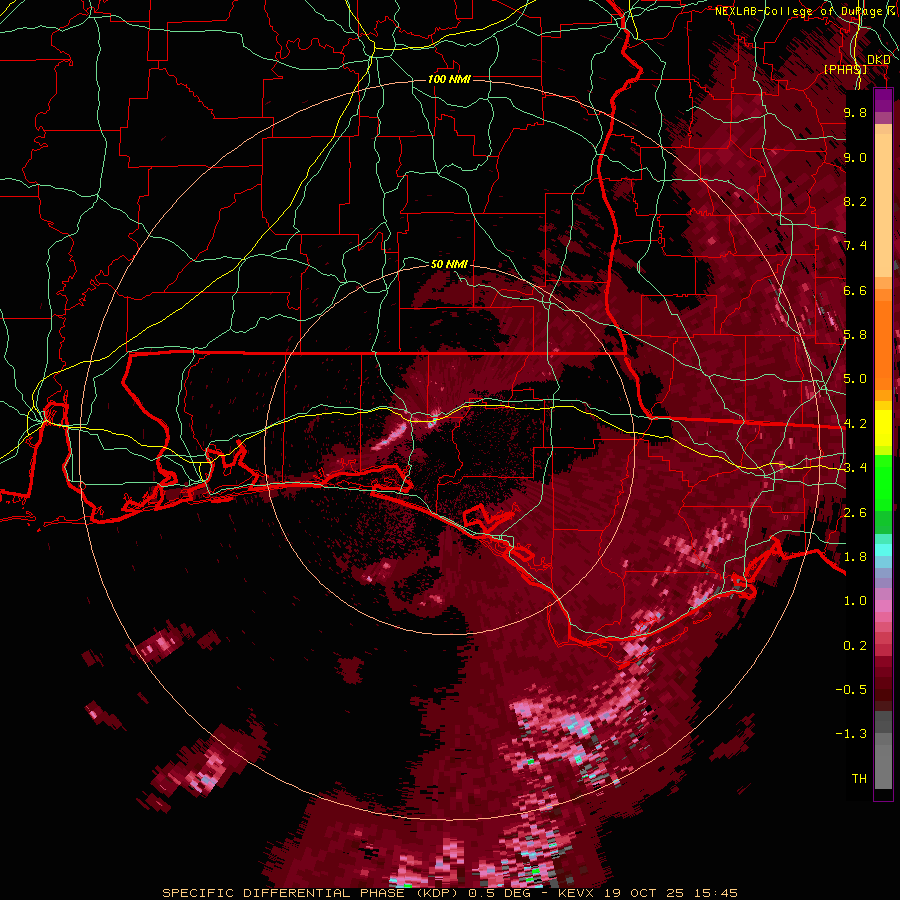
Task: Click the 5.0 value on the color scale
Action: click(x=855, y=379)
